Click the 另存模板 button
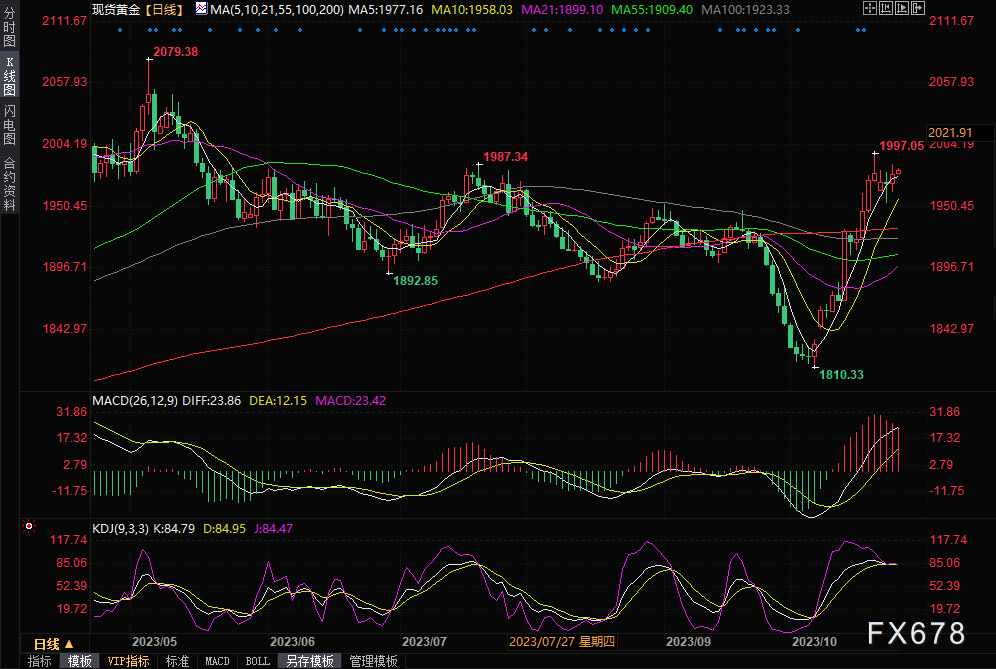Viewport: 996px width, 669px height. pyautogui.click(x=309, y=661)
